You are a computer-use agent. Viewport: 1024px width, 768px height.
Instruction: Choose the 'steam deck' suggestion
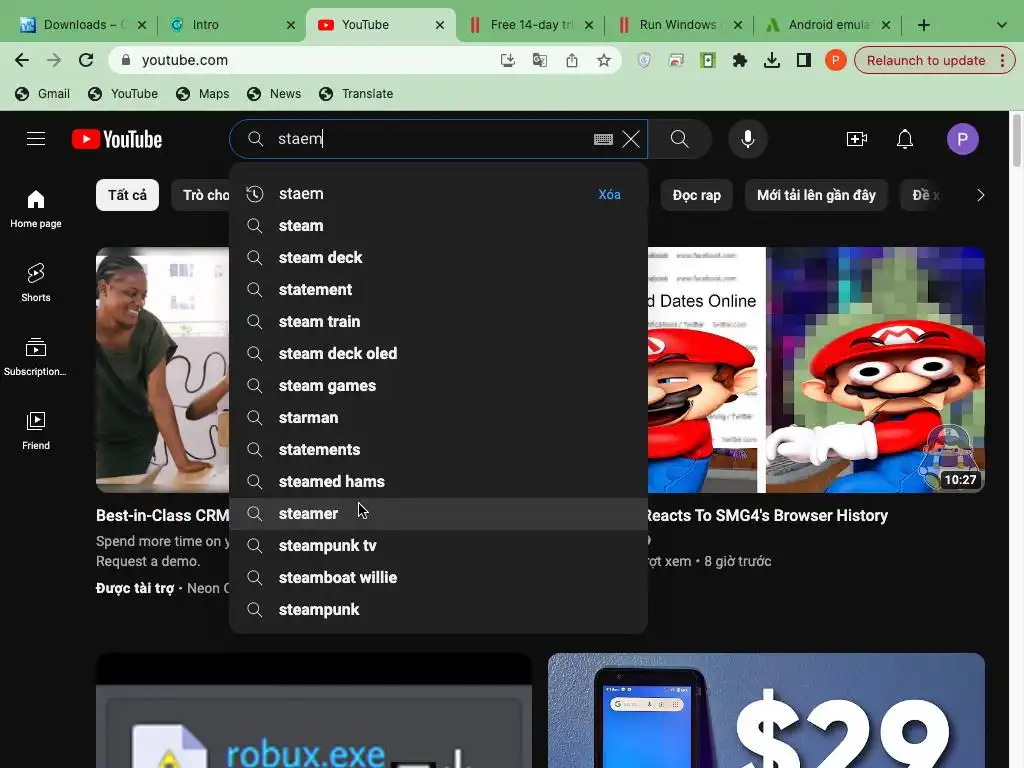coord(438,258)
